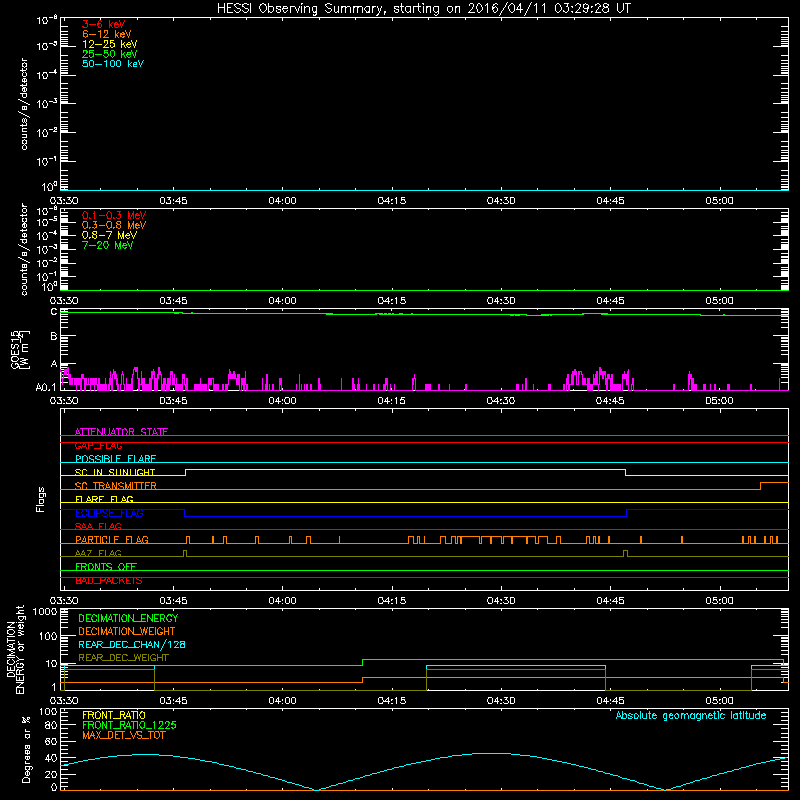Select the FRONTS_OFF flag label
Image resolution: width=800 pixels, height=800 pixels.
click(x=106, y=566)
